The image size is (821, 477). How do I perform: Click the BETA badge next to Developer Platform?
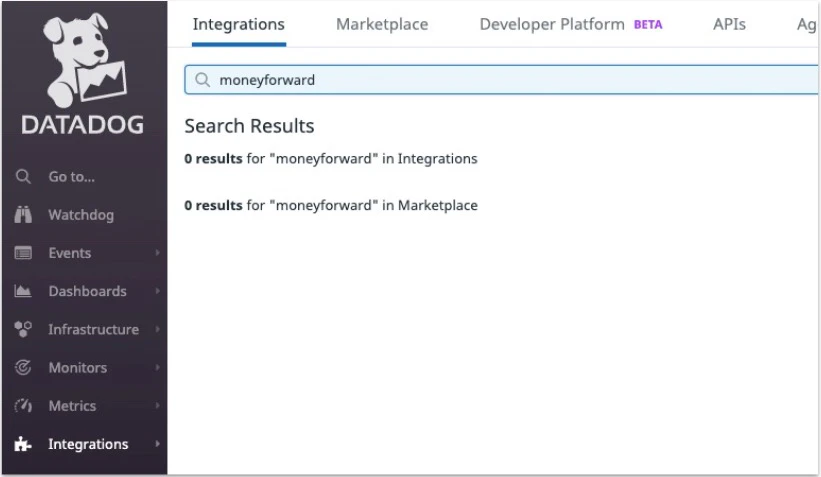[x=648, y=25]
